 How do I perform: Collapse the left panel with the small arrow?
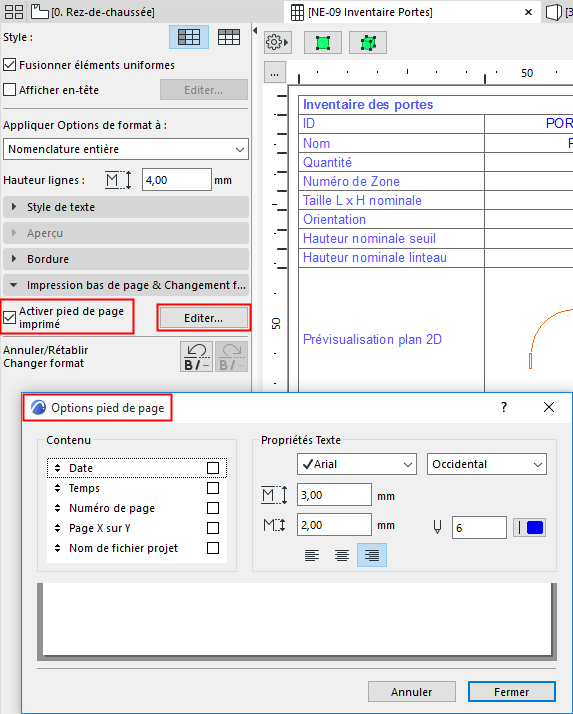click(255, 31)
